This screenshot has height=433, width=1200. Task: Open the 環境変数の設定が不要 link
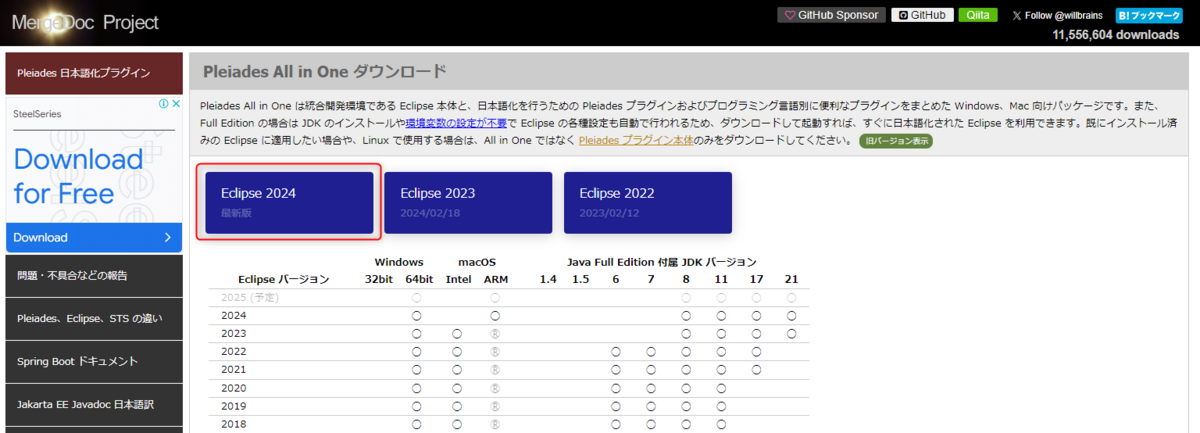pos(455,122)
